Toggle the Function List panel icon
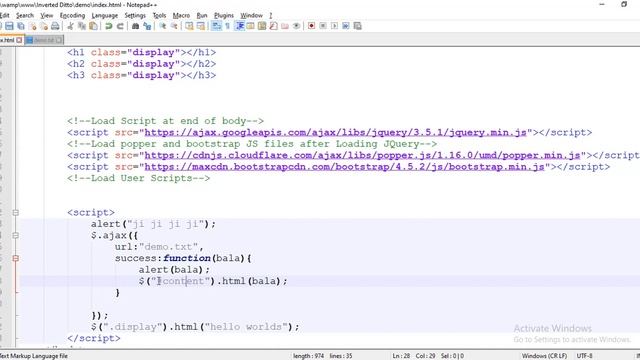 (x=273, y=26)
